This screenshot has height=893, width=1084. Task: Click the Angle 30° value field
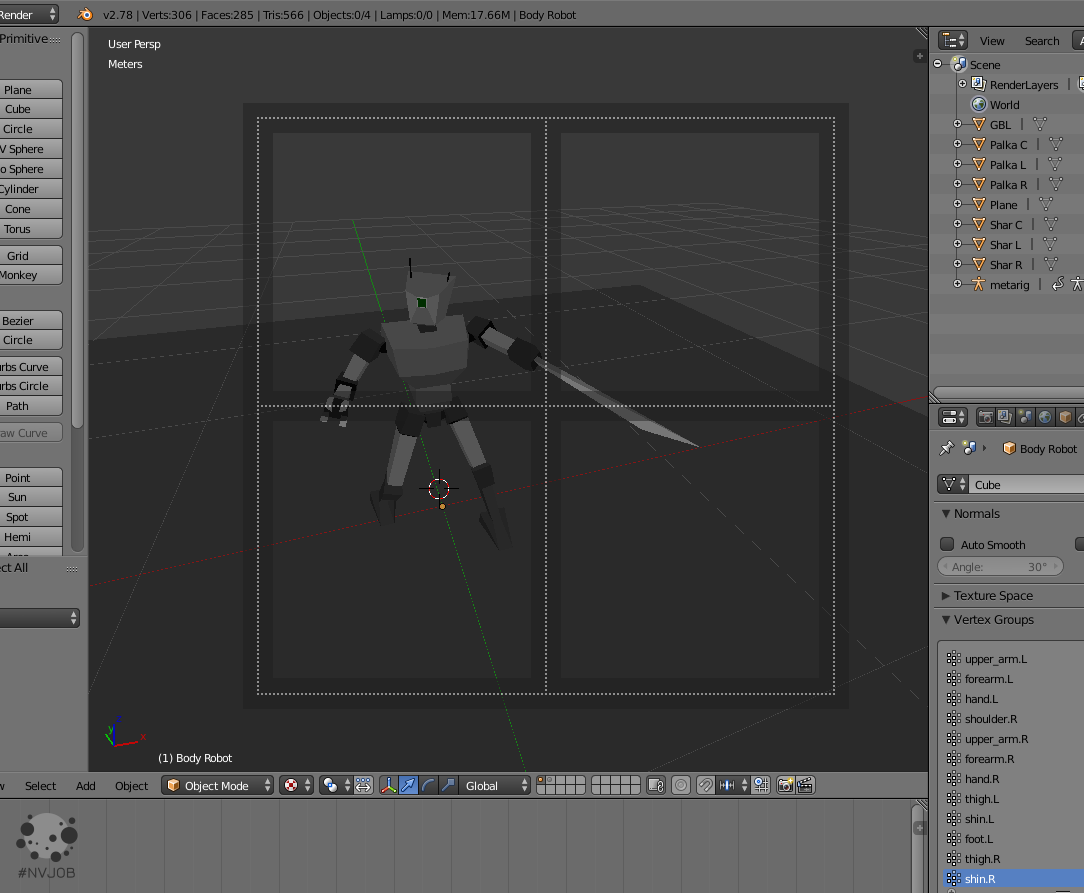coord(1000,567)
